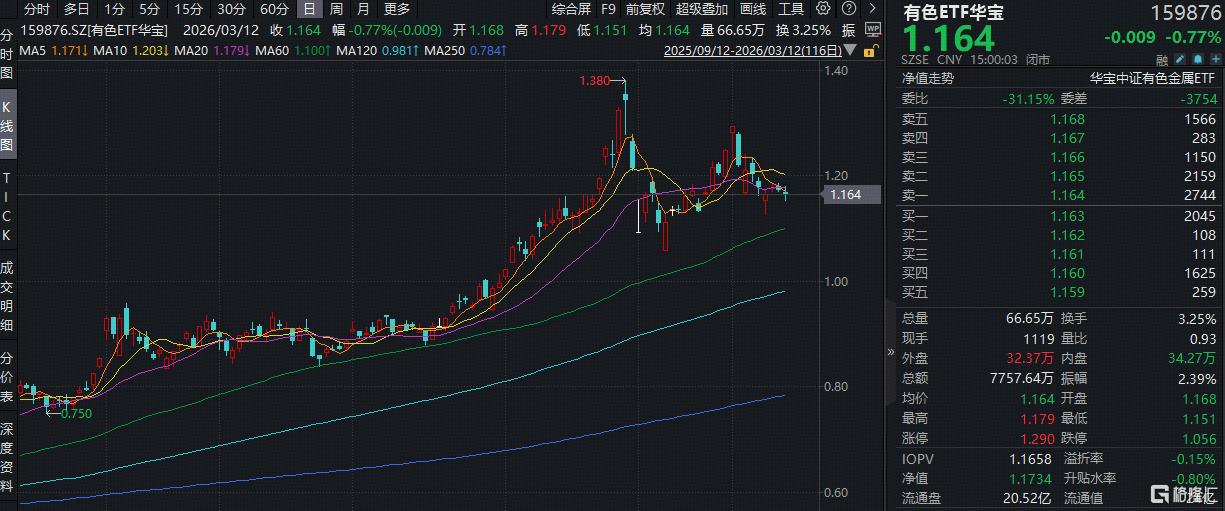This screenshot has width=1225, height=511.
Task: Open the date range dropdown triangle
Action: (x=850, y=49)
